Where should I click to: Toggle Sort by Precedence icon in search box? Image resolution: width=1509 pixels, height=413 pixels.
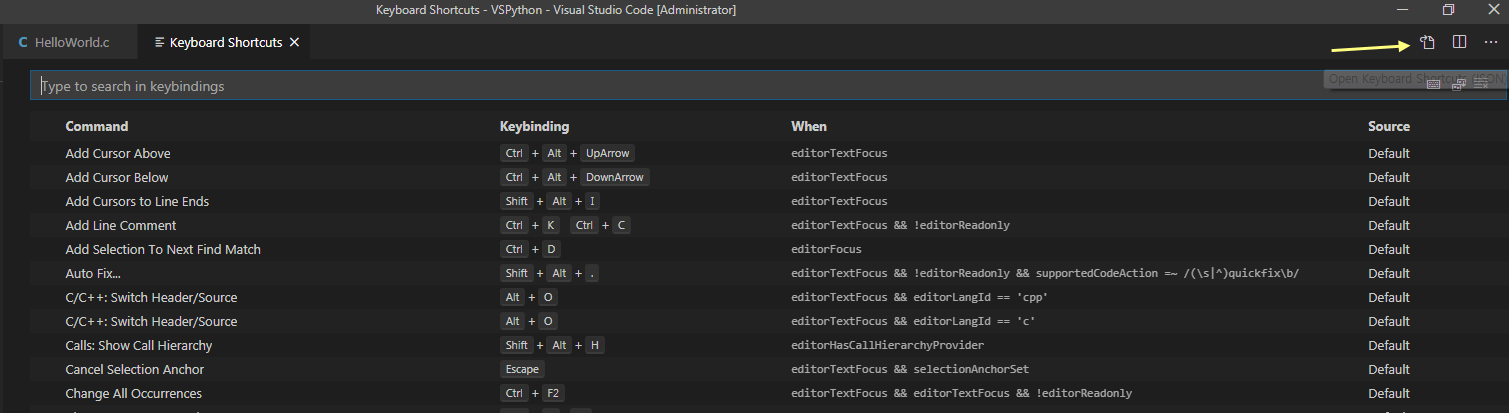(1459, 85)
